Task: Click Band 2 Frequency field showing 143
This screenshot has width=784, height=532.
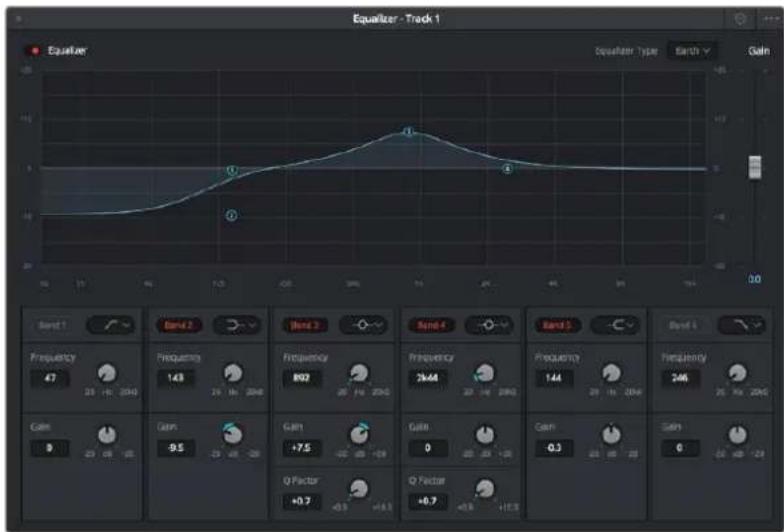Action: click(176, 378)
